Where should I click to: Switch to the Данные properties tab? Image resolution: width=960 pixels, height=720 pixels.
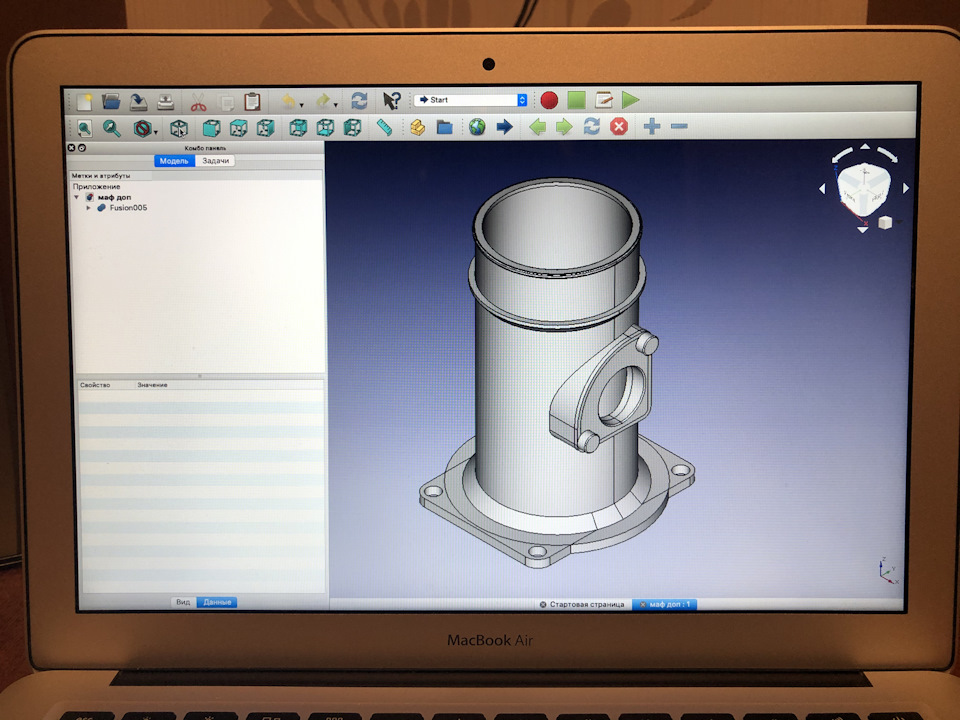(217, 602)
